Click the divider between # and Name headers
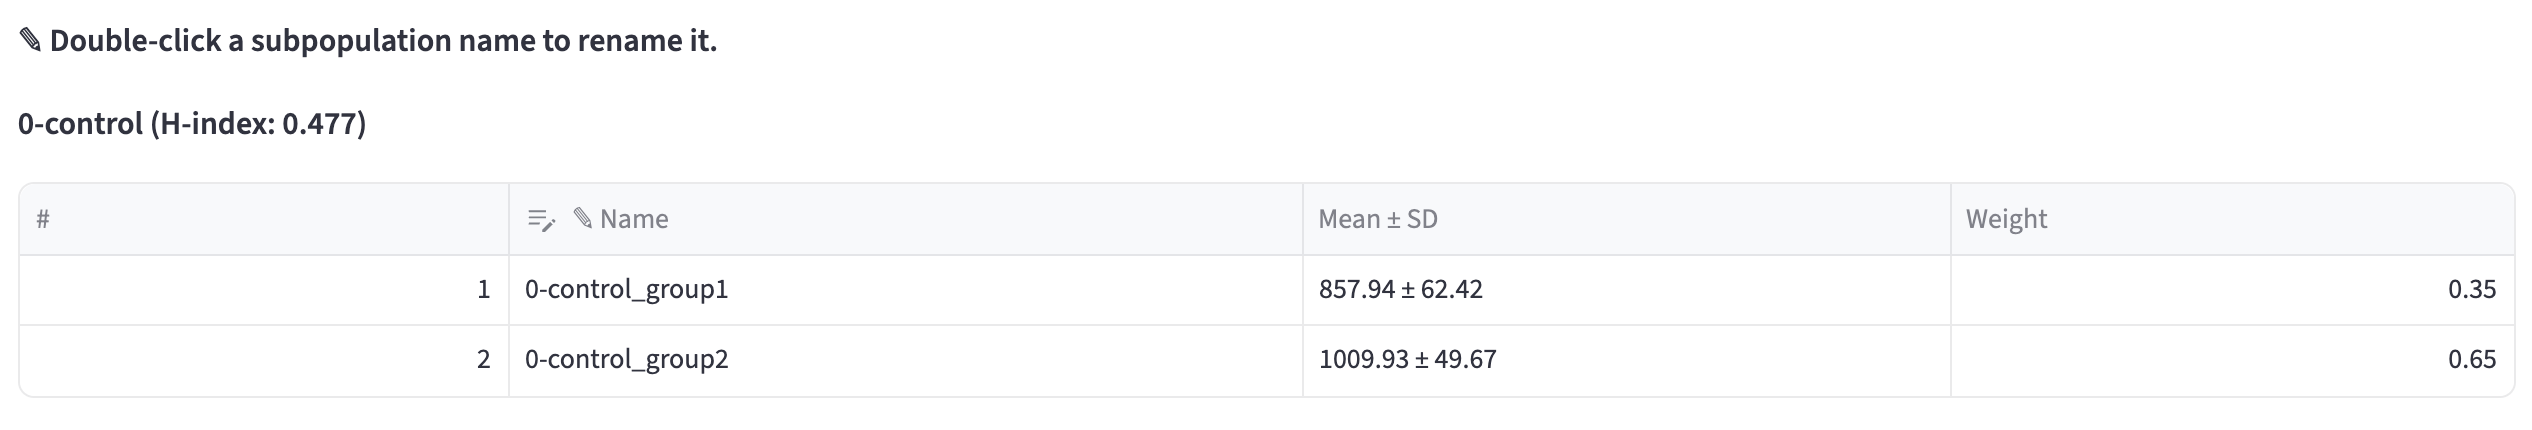The width and height of the screenshot is (2532, 430). pos(509,219)
